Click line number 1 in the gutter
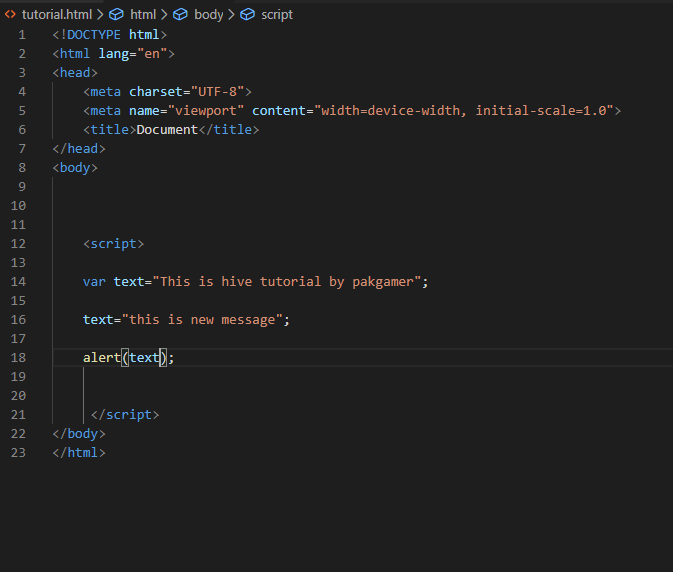673x572 pixels. (x=22, y=35)
